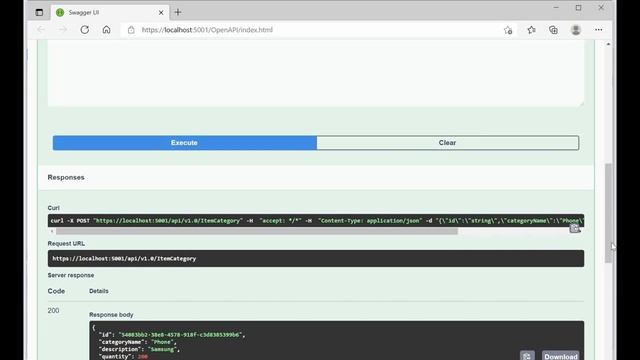The width and height of the screenshot is (640, 360).
Task: Click the 200 response code
Action: (53, 311)
